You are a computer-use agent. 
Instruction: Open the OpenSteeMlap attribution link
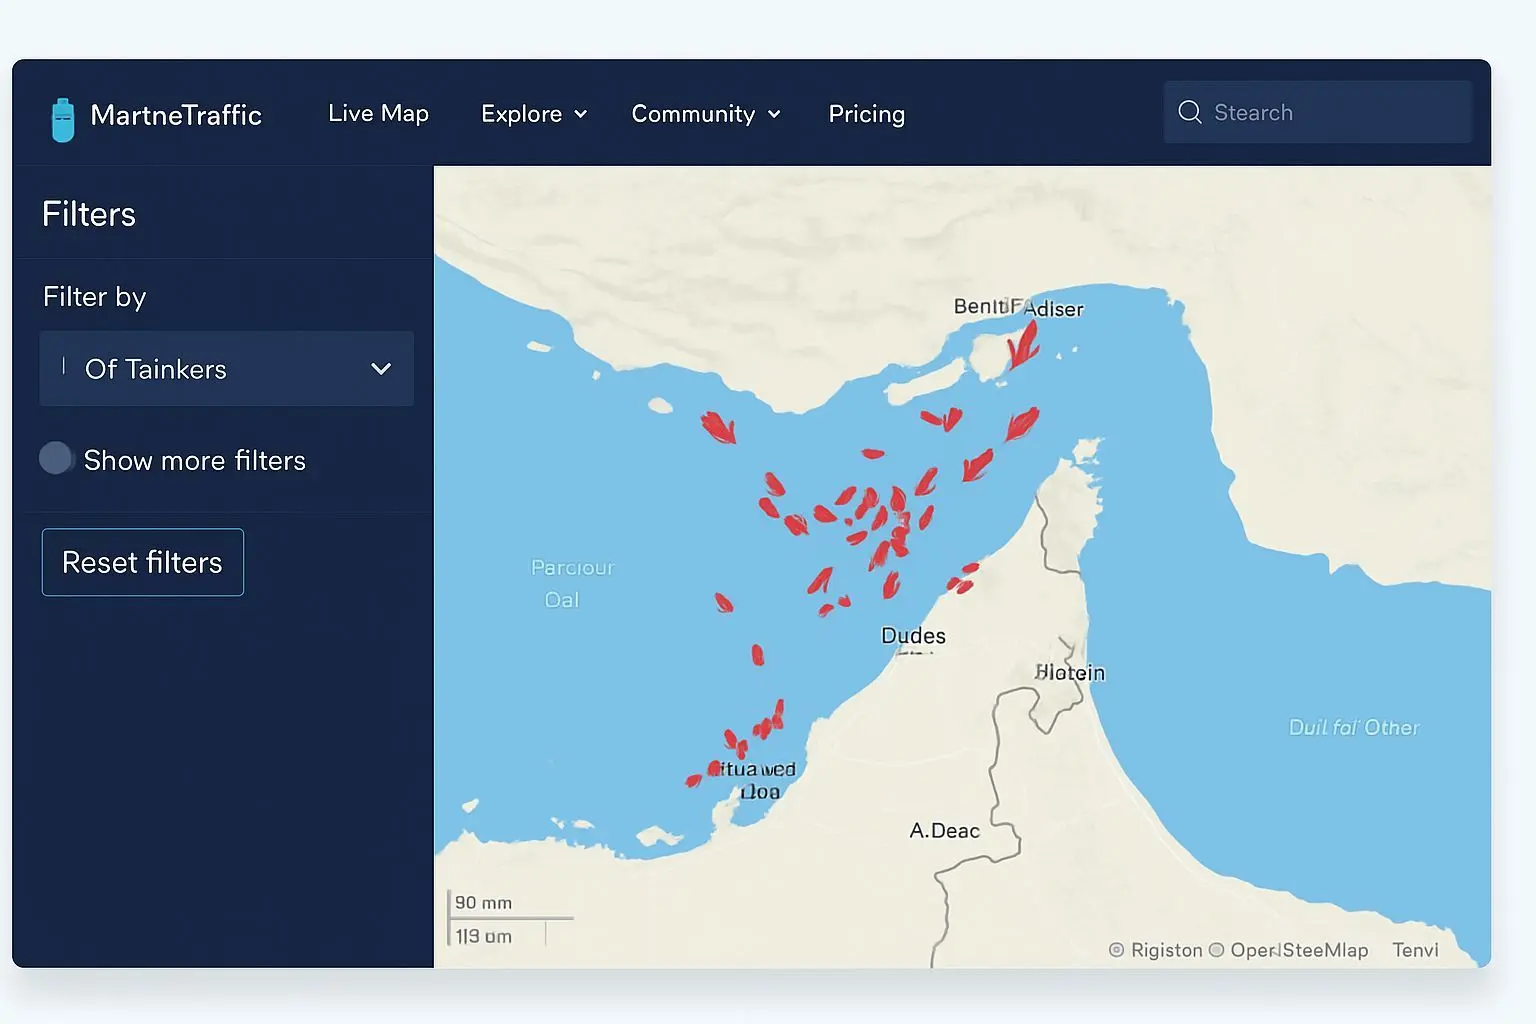point(1298,950)
